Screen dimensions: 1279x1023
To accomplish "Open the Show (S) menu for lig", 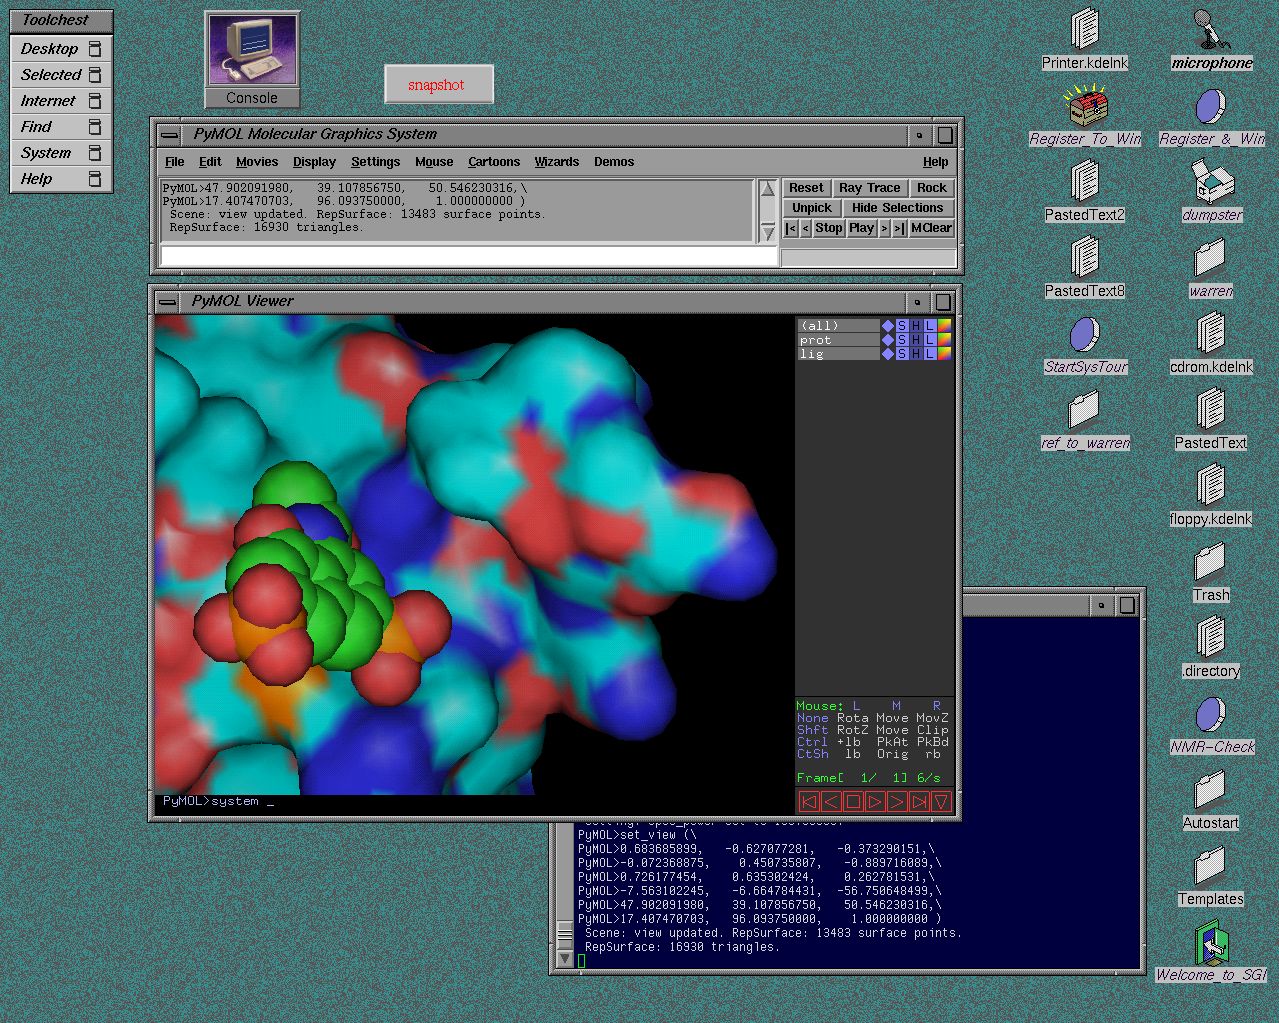I will point(902,354).
